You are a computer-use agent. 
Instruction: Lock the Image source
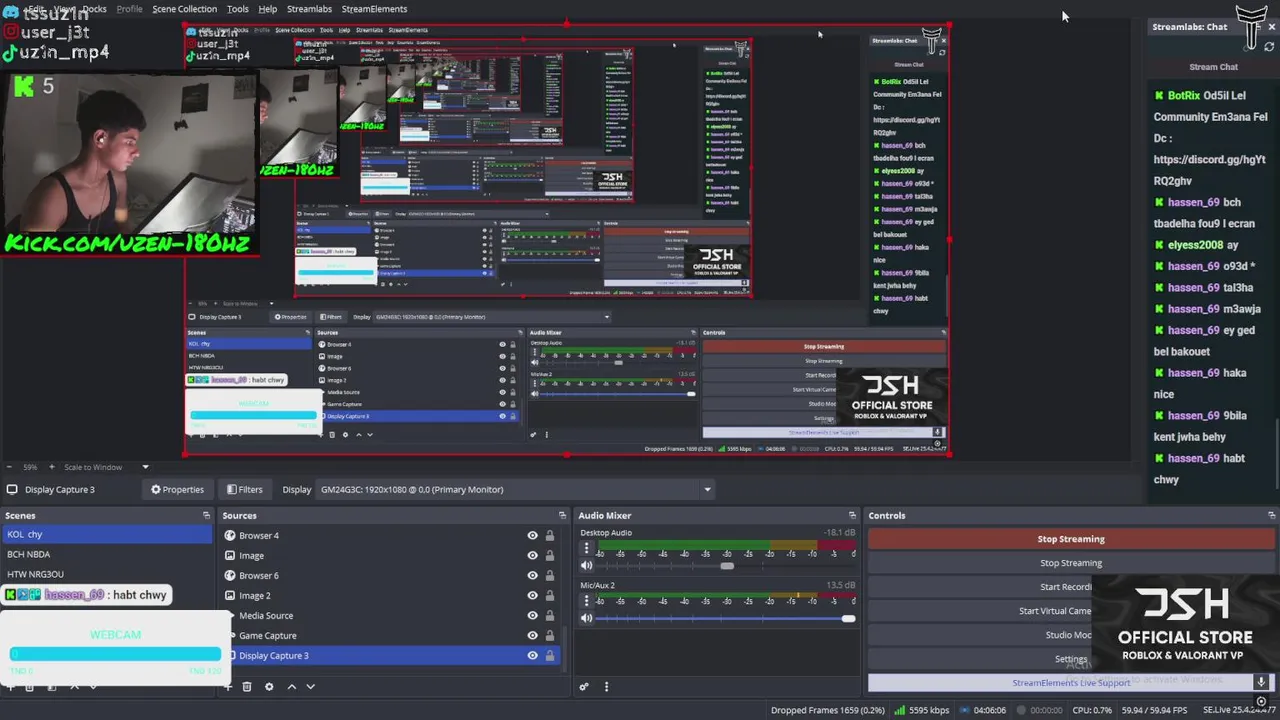click(549, 555)
